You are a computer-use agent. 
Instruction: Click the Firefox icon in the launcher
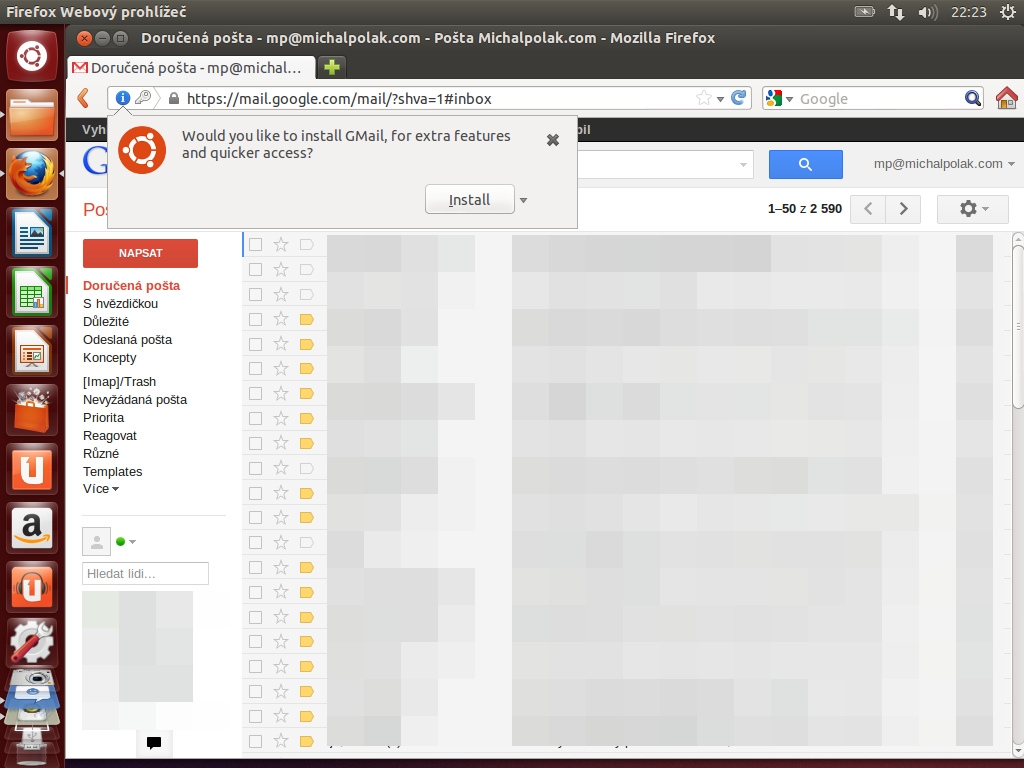(x=32, y=174)
